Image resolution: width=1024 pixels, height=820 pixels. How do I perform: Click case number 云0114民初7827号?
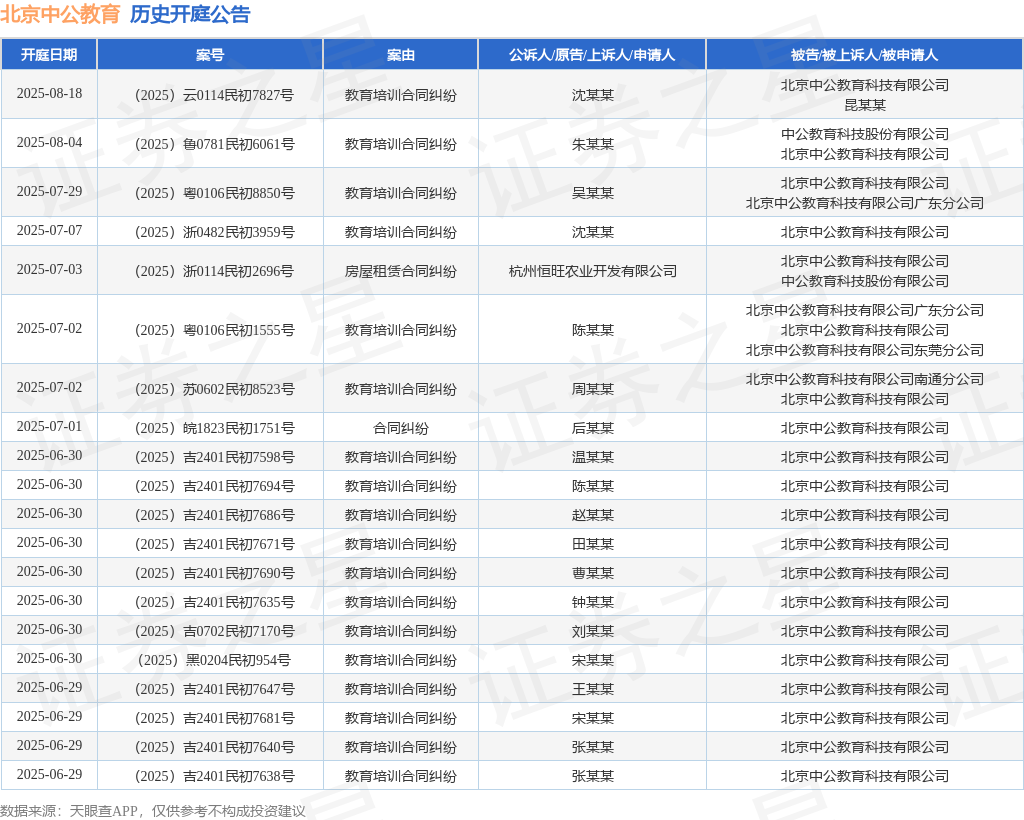tap(214, 95)
